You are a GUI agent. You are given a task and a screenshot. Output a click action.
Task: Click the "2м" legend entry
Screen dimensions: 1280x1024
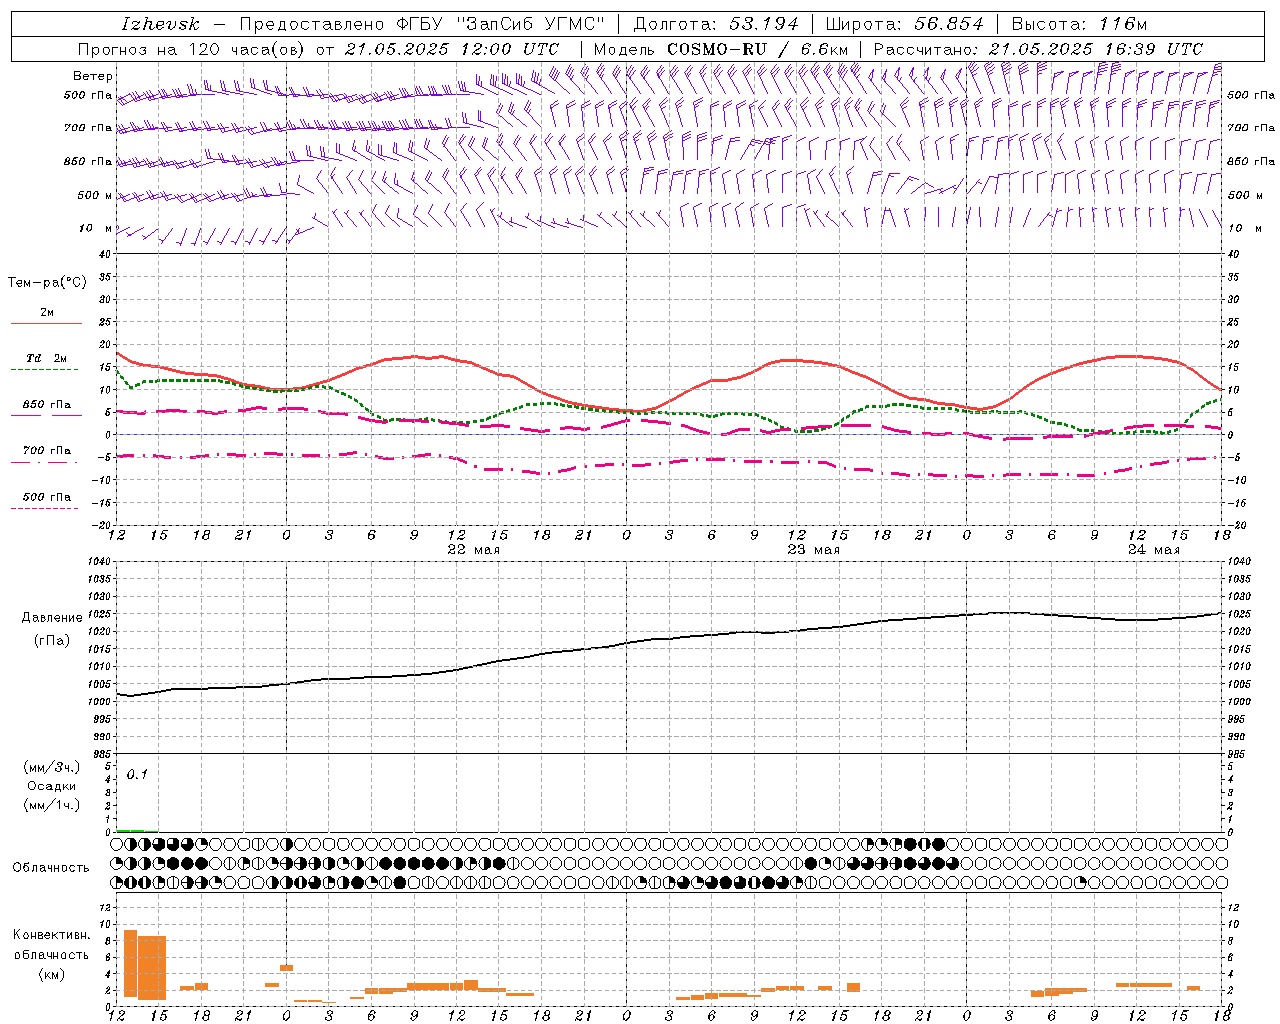coord(47,312)
